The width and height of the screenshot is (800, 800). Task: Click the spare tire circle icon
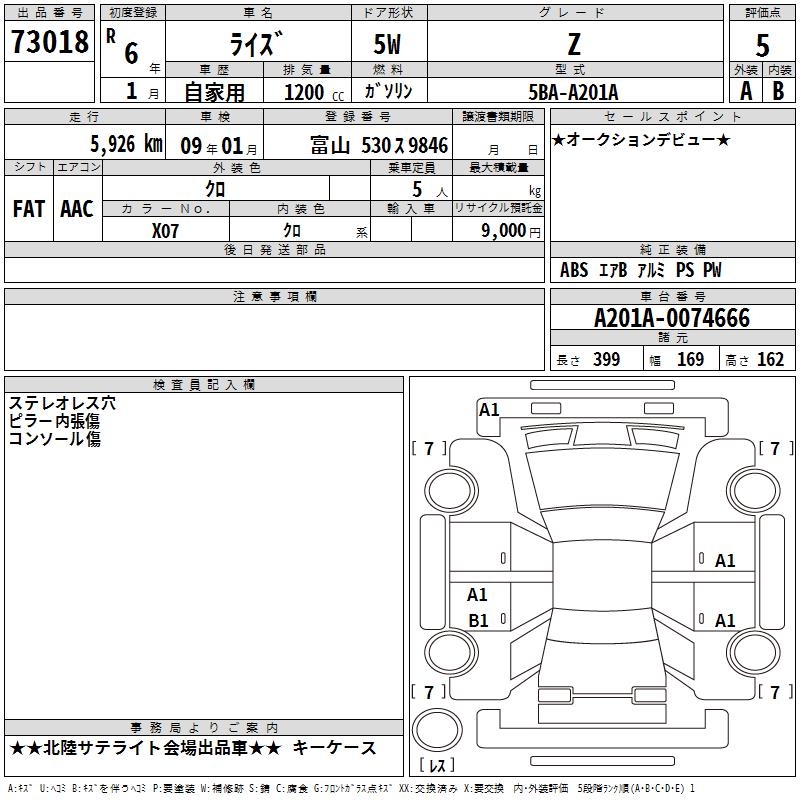[437, 729]
